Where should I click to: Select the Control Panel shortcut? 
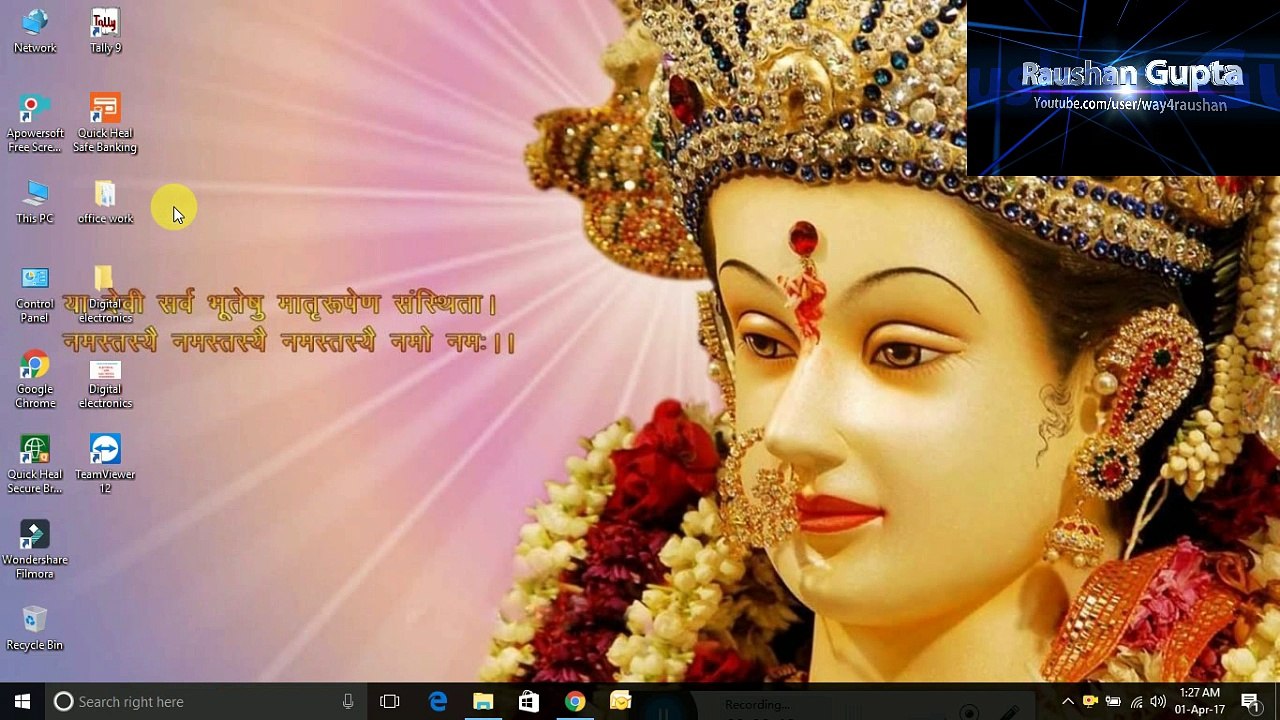point(35,295)
